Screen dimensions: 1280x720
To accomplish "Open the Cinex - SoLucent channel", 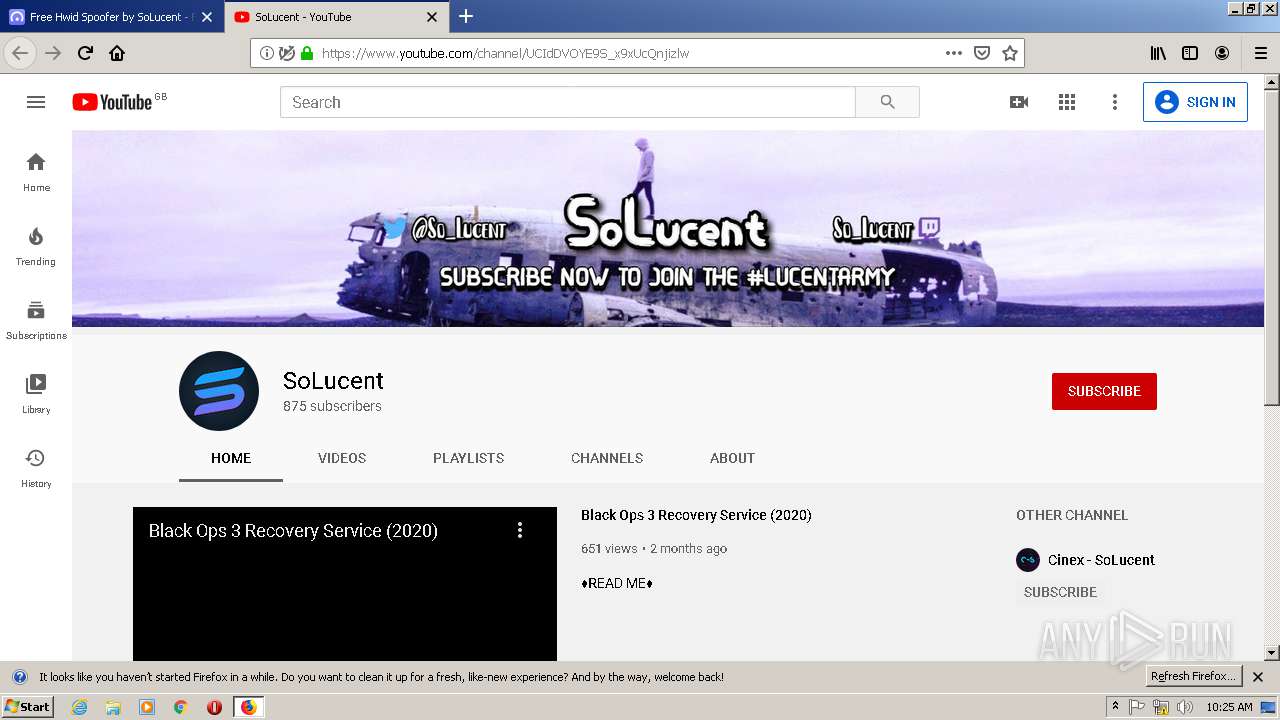I will [x=1101, y=560].
